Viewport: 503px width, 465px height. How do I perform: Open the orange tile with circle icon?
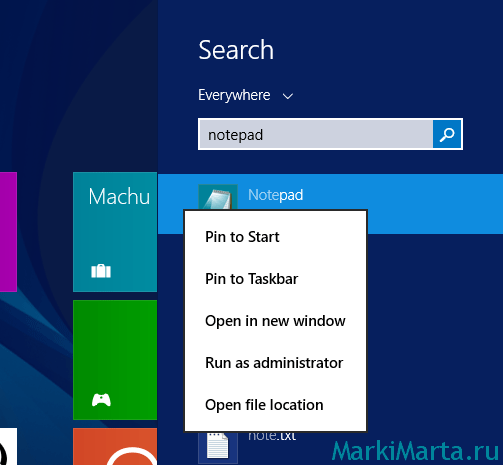pyautogui.click(x=115, y=446)
